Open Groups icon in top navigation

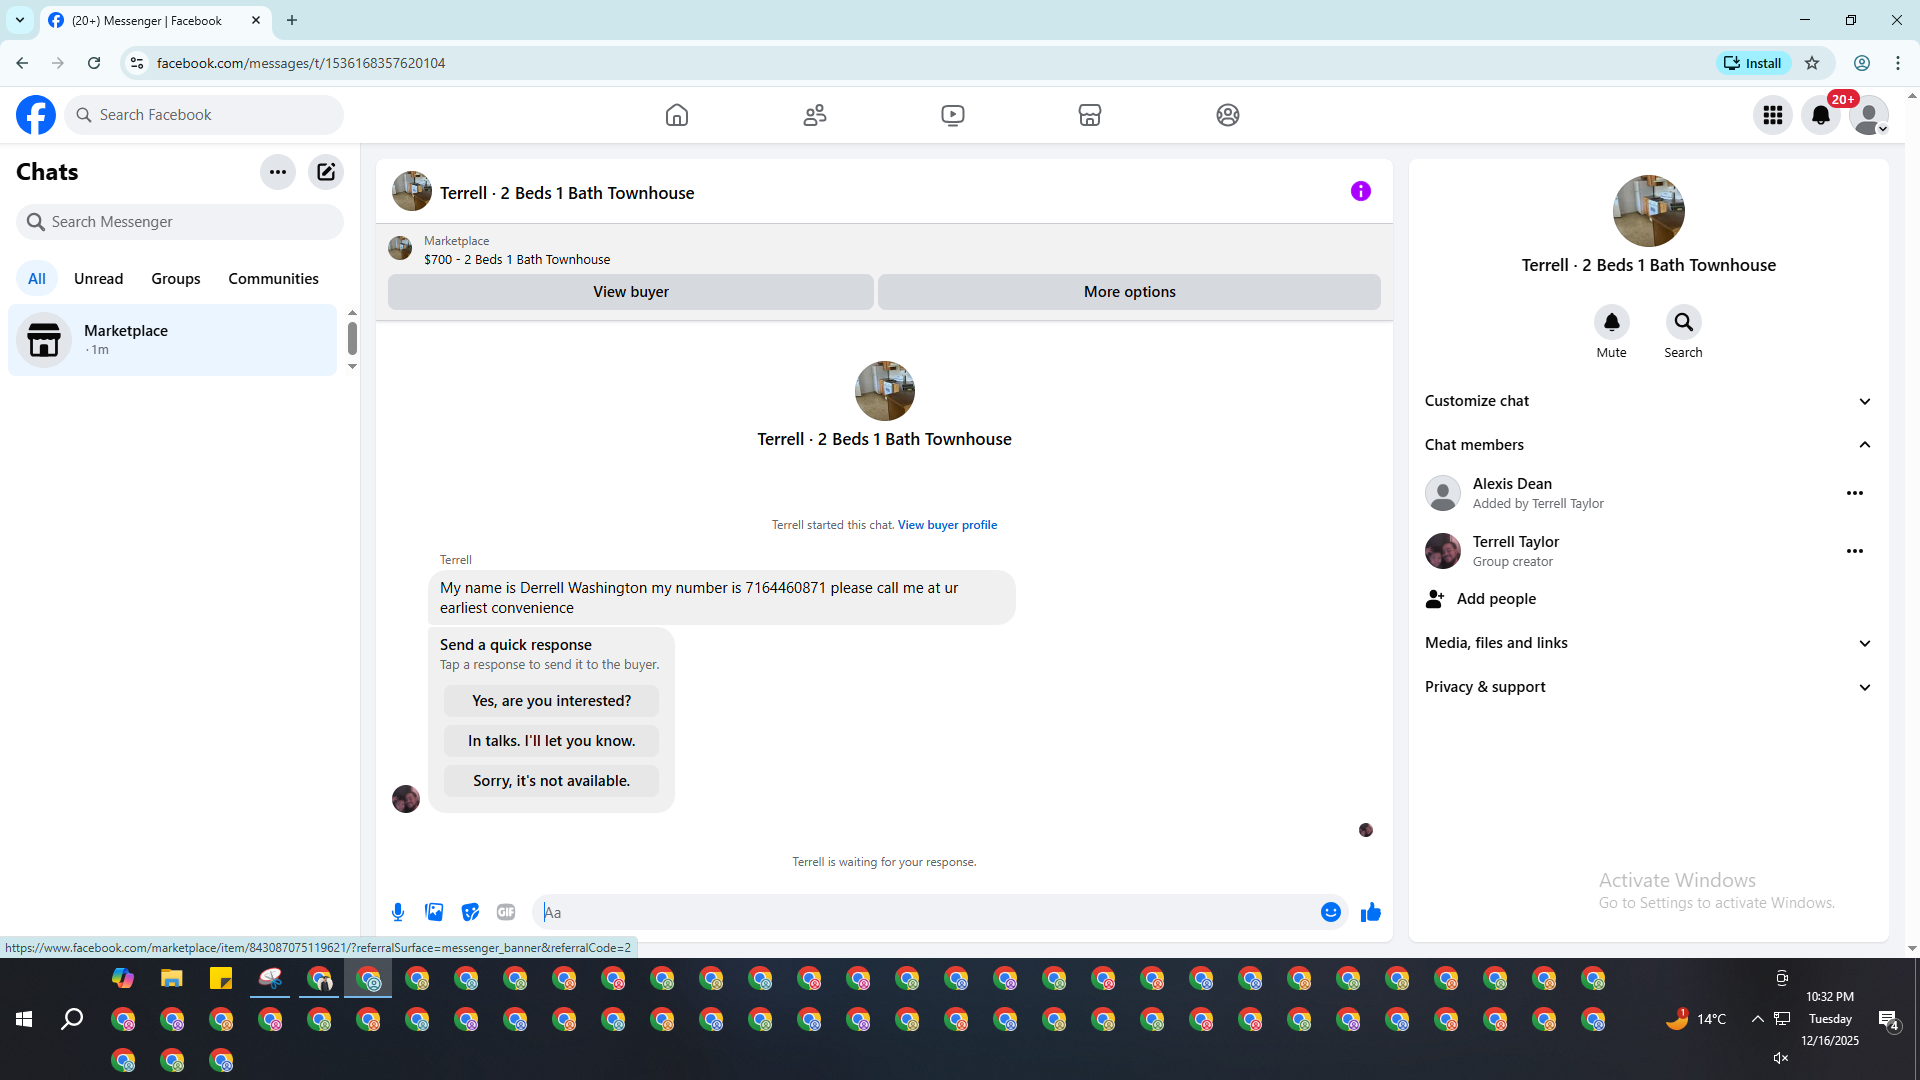coord(1228,115)
